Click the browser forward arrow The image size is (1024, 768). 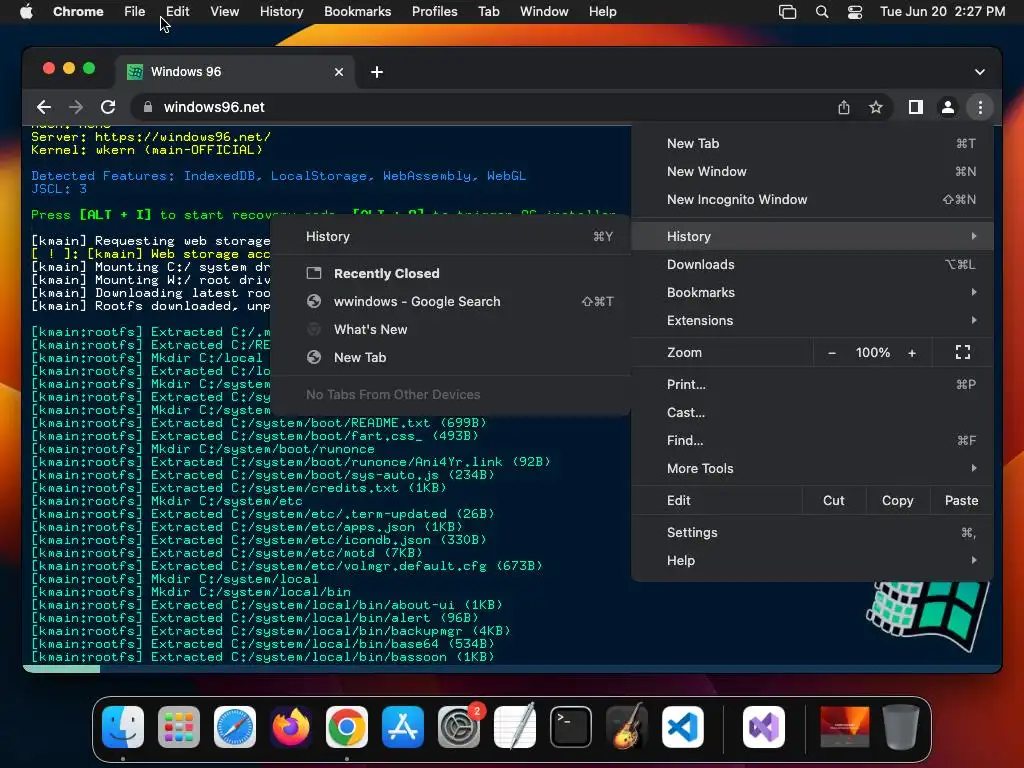(x=76, y=107)
